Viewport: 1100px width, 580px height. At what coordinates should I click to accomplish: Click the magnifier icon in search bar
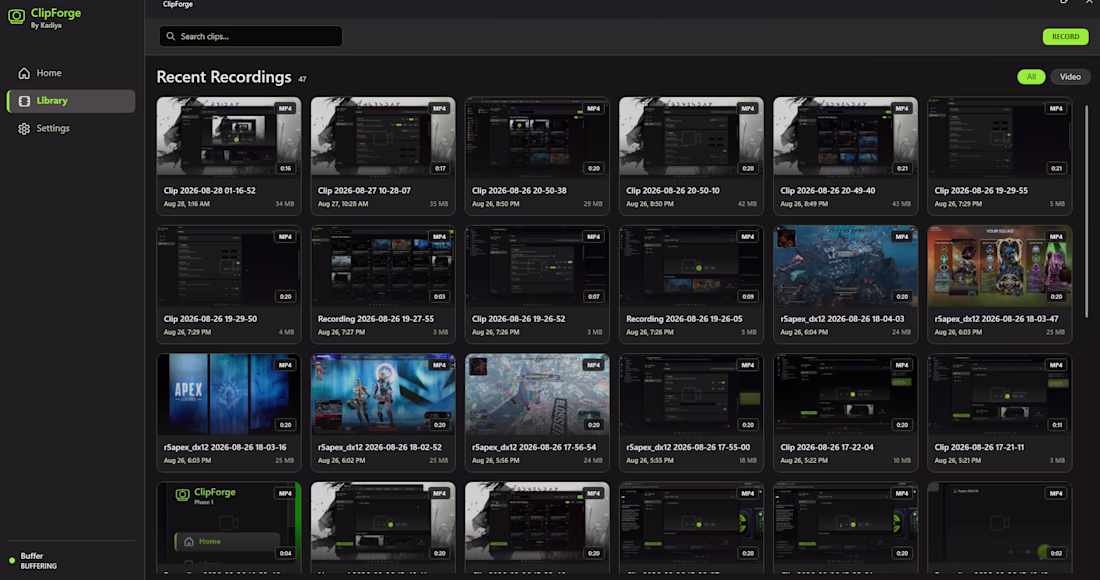[x=170, y=36]
